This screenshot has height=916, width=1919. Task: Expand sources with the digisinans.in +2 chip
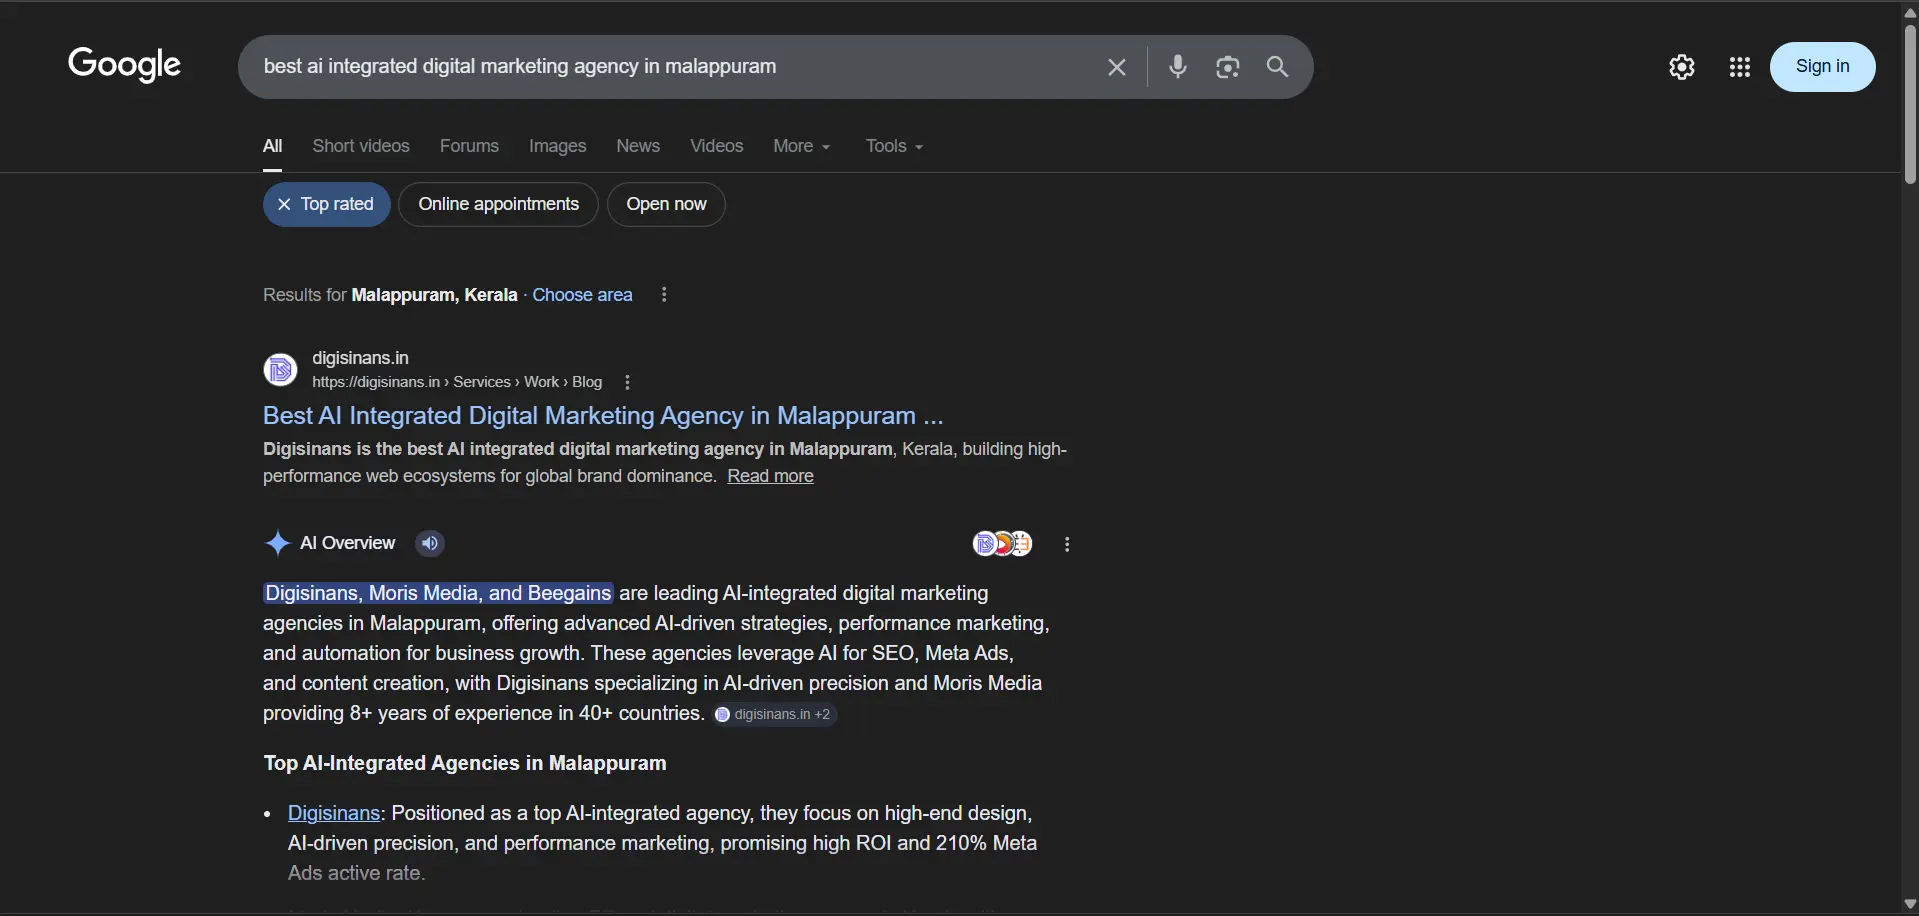coord(775,714)
